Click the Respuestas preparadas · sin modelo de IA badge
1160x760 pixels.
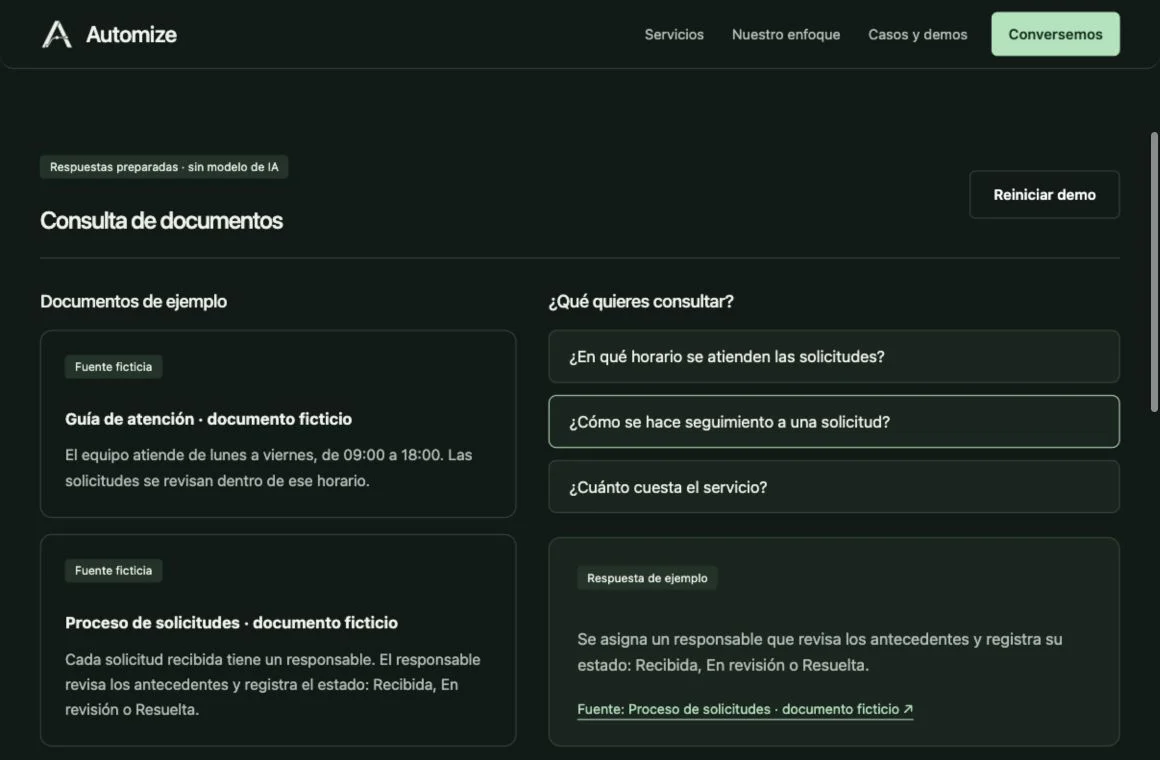pyautogui.click(x=164, y=167)
